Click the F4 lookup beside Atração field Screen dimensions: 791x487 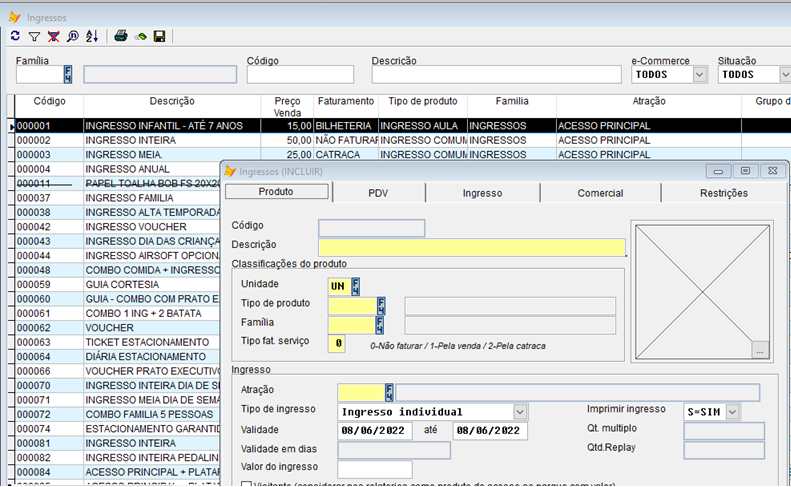[x=390, y=392]
